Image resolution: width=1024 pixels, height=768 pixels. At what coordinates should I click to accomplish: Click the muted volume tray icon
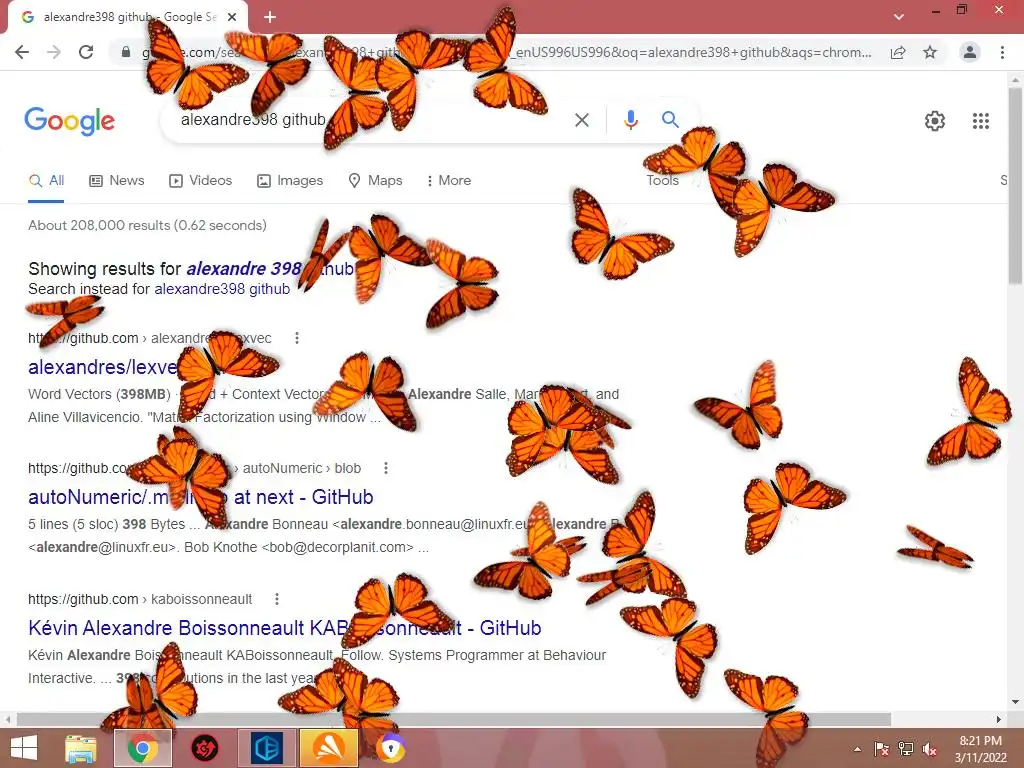click(x=930, y=749)
